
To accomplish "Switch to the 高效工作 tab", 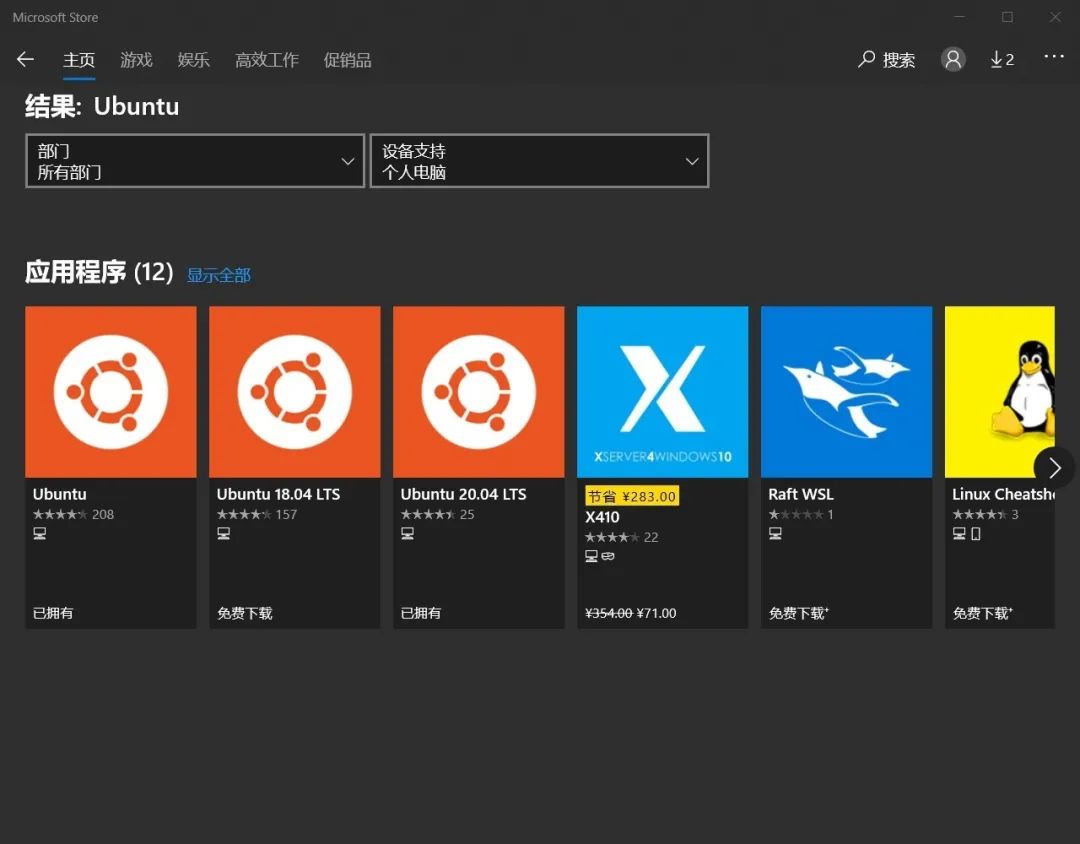I will pyautogui.click(x=266, y=59).
